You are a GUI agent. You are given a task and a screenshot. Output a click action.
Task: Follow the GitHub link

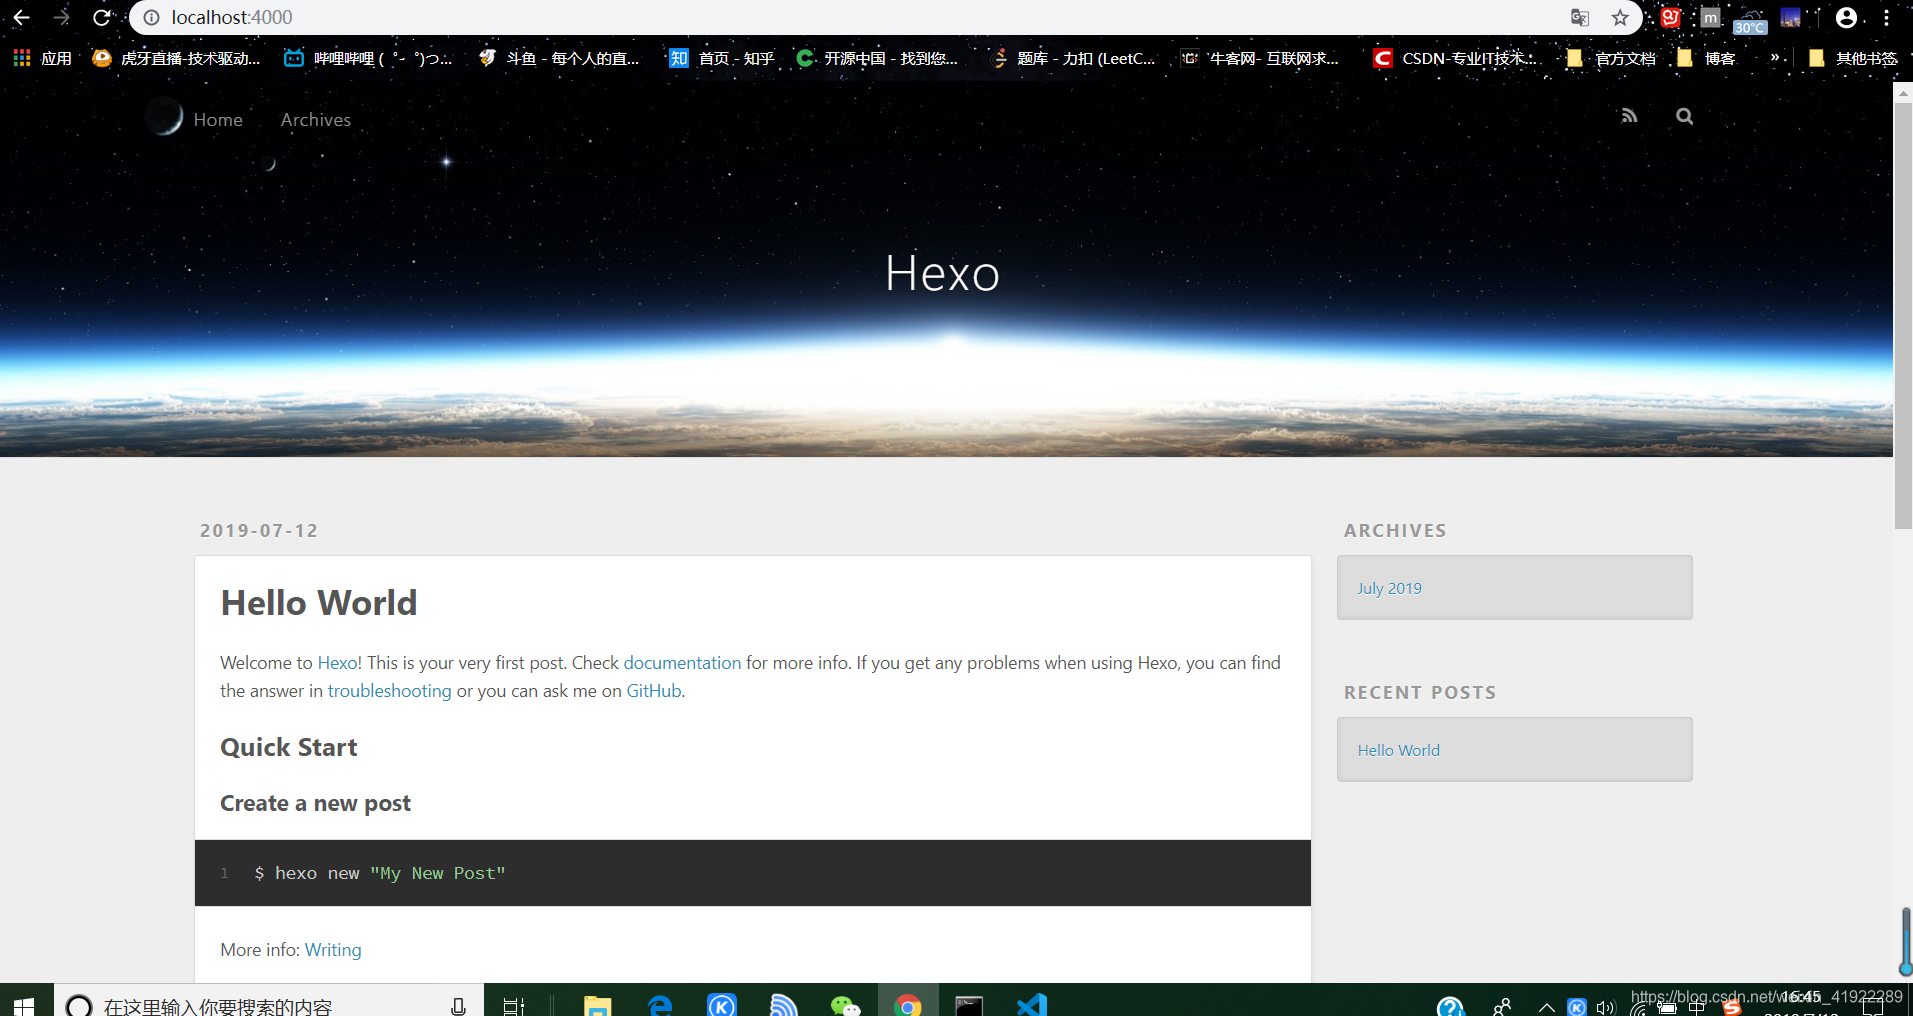(x=653, y=691)
